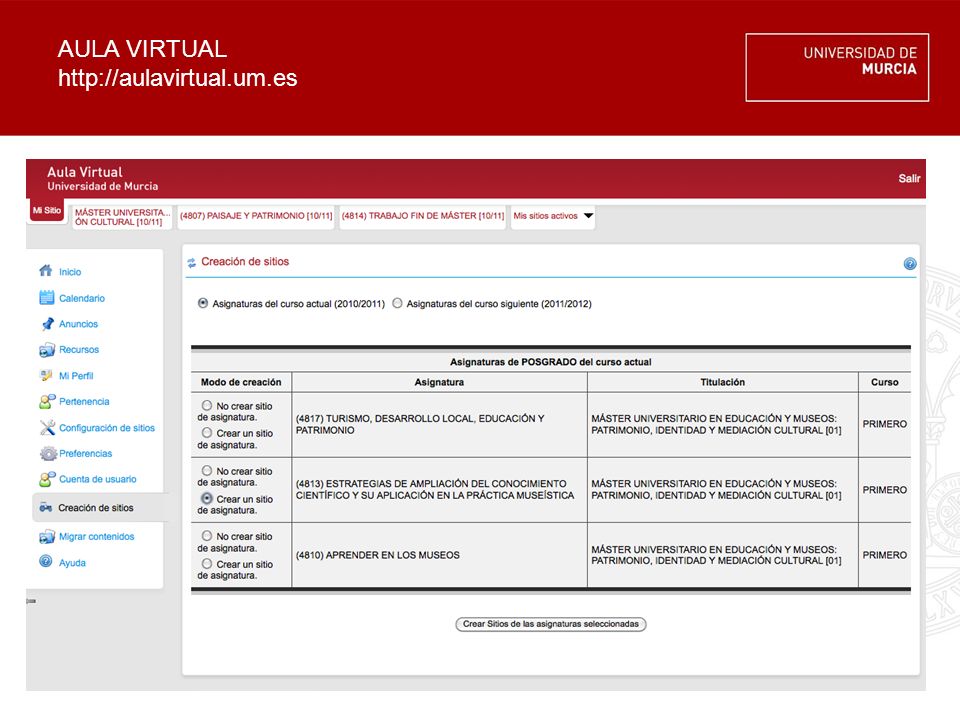Click the Creación de sitios sidebar icon

[x=46, y=508]
